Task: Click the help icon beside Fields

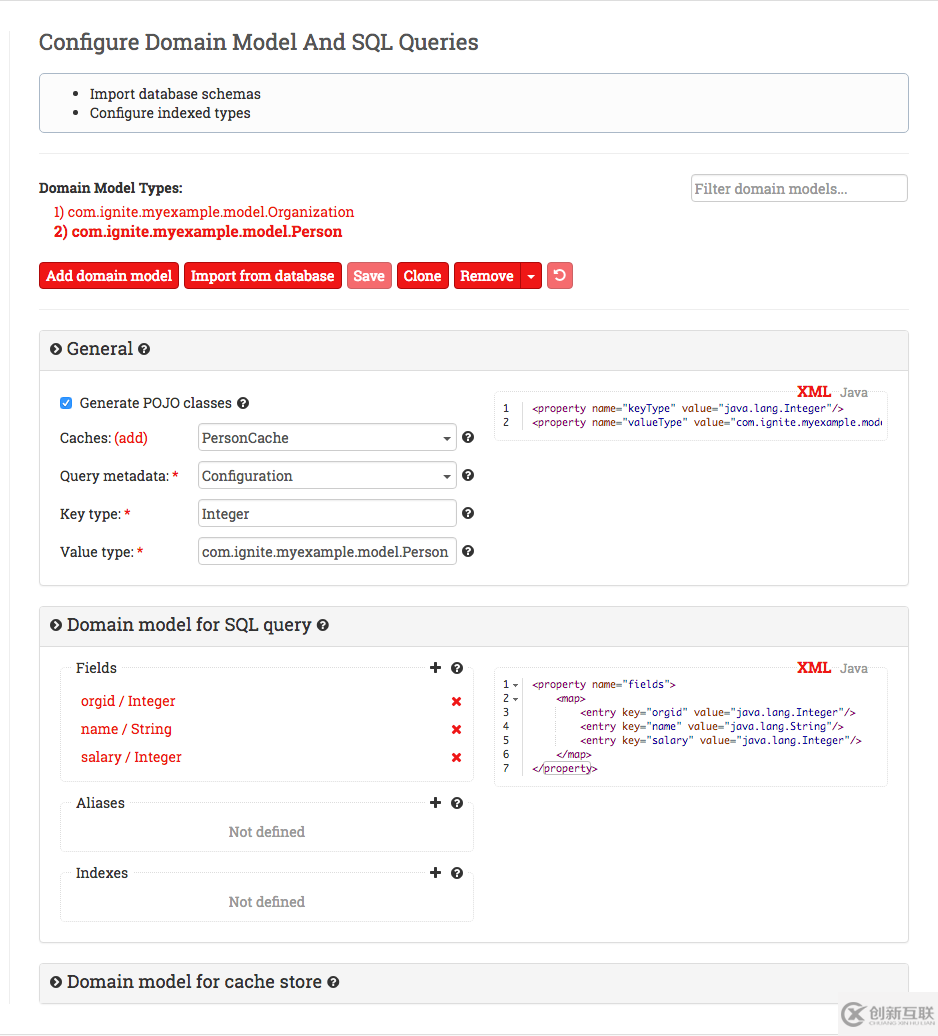Action: (457, 668)
